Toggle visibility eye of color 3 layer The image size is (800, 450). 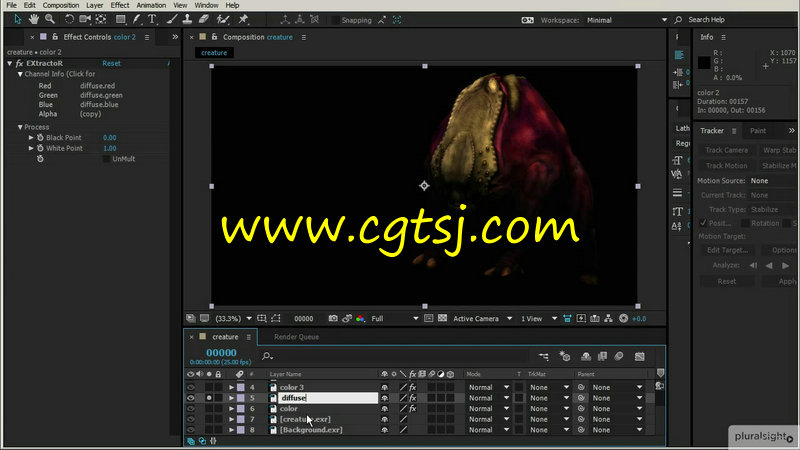tap(191, 387)
